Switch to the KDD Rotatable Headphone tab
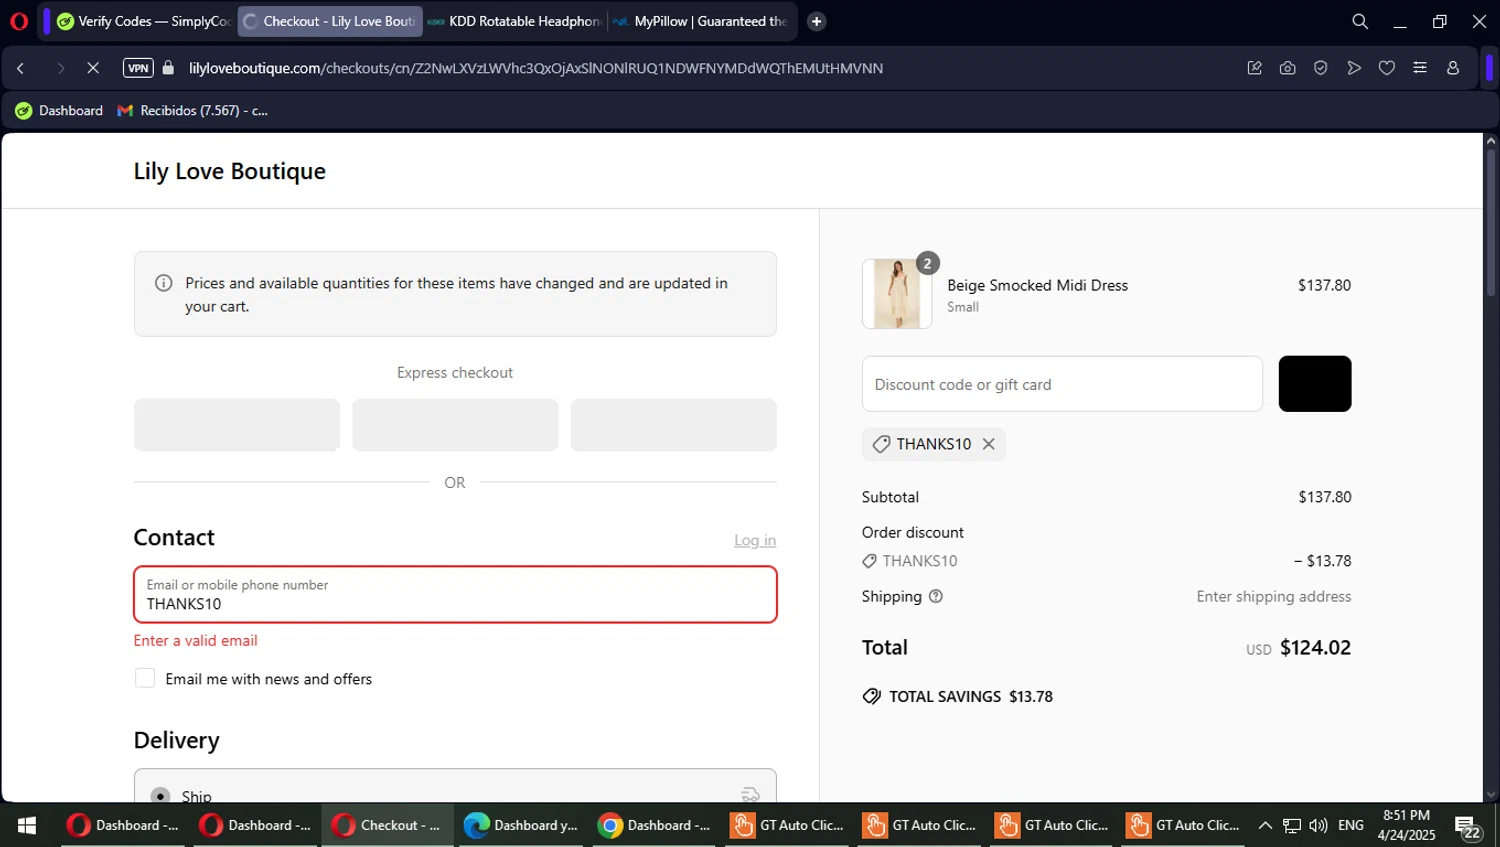 pos(515,21)
